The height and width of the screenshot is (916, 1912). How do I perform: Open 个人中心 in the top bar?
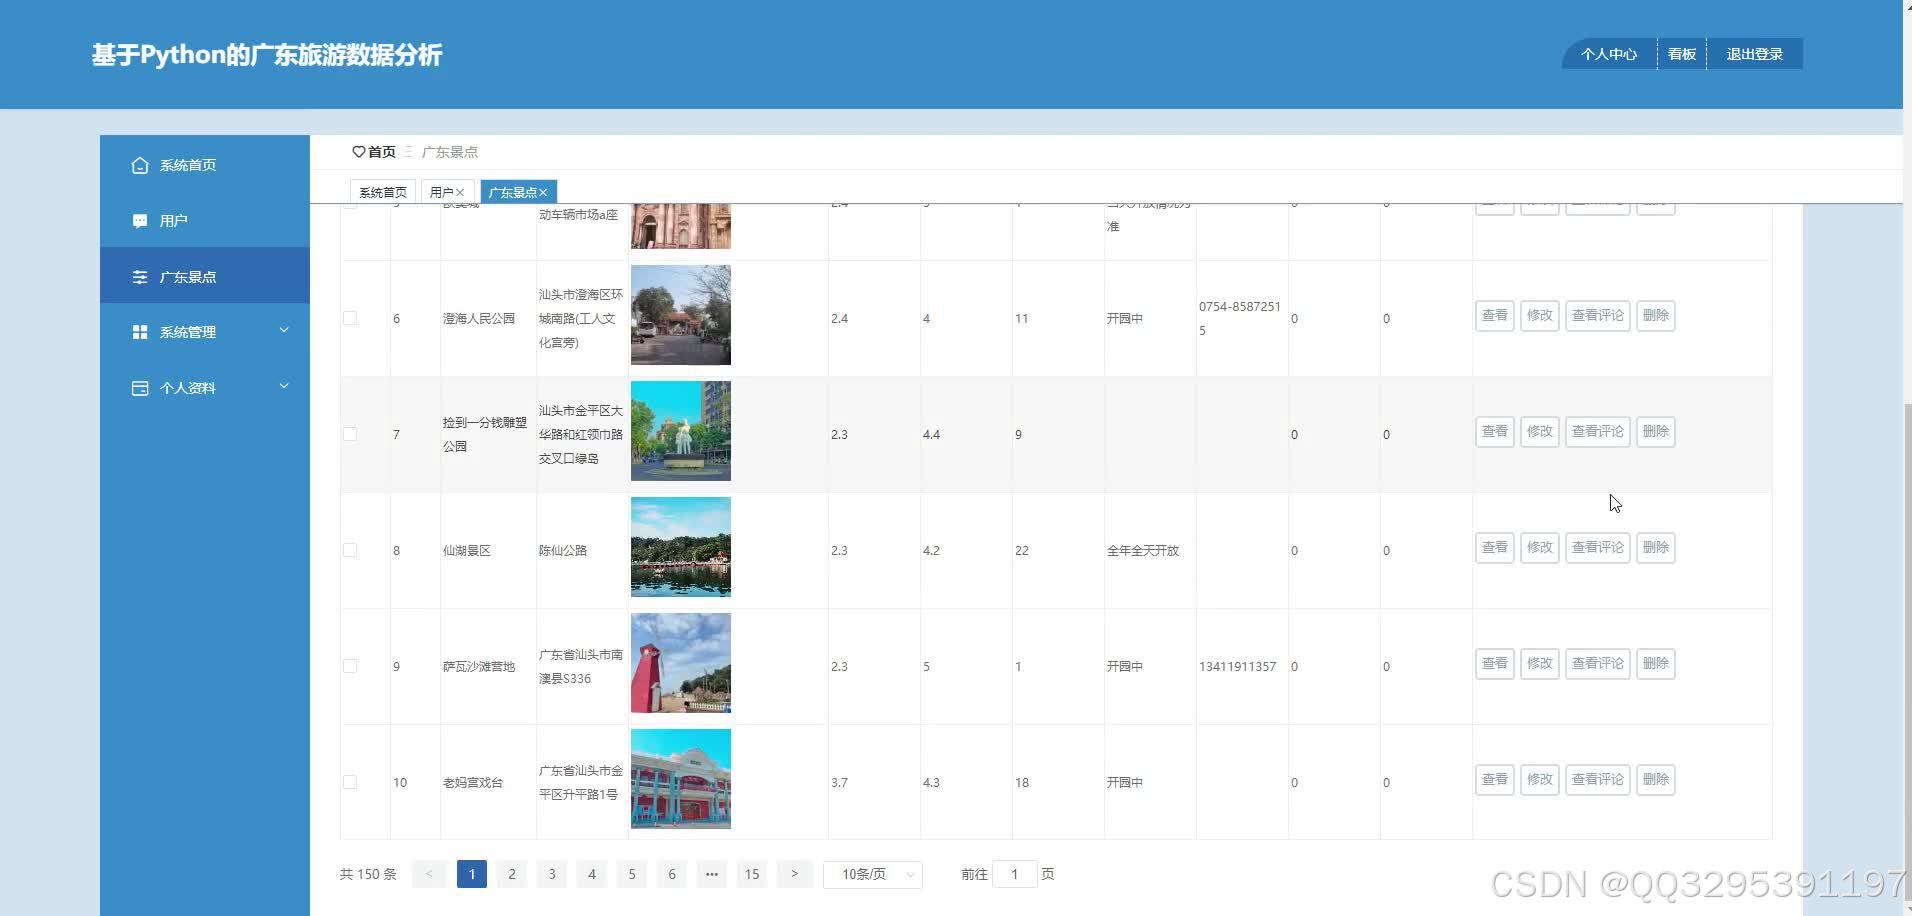click(x=1609, y=54)
